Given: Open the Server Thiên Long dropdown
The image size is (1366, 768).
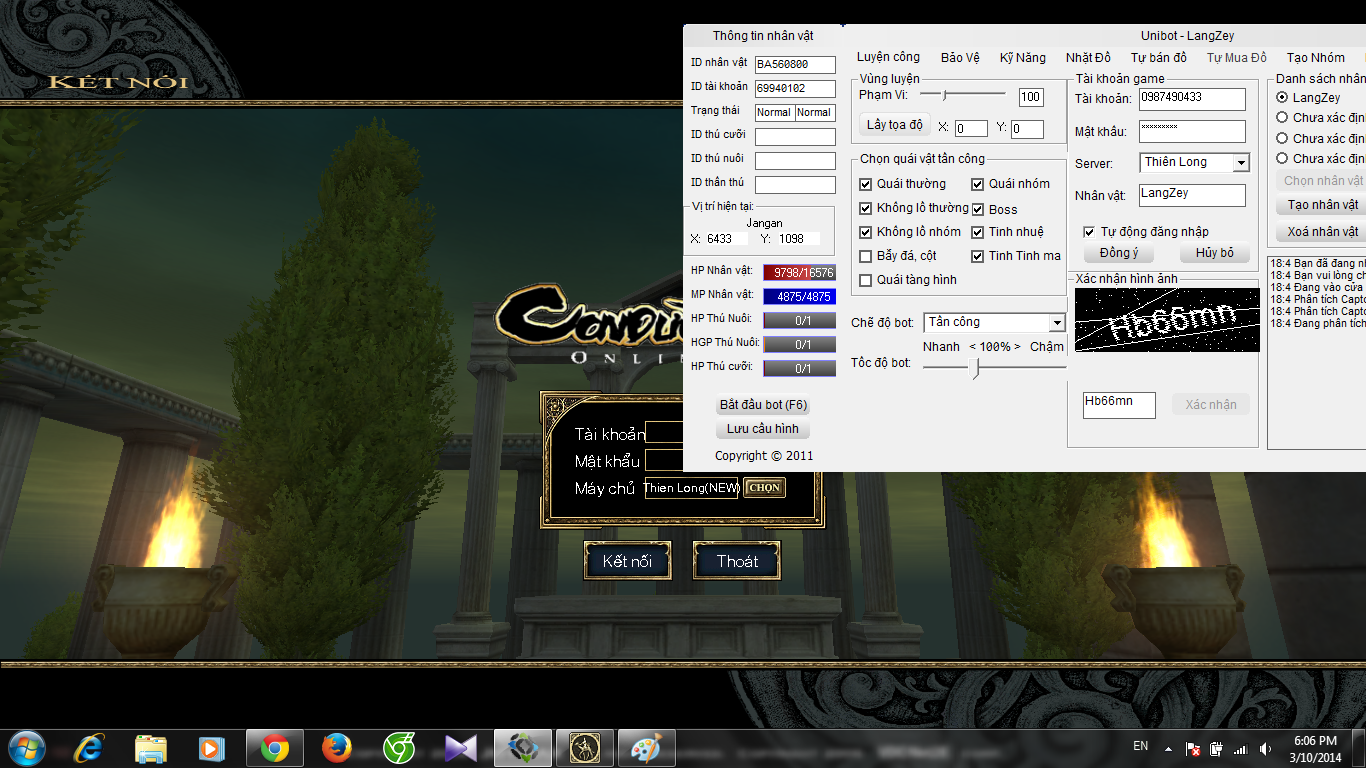Looking at the screenshot, I should 1241,163.
